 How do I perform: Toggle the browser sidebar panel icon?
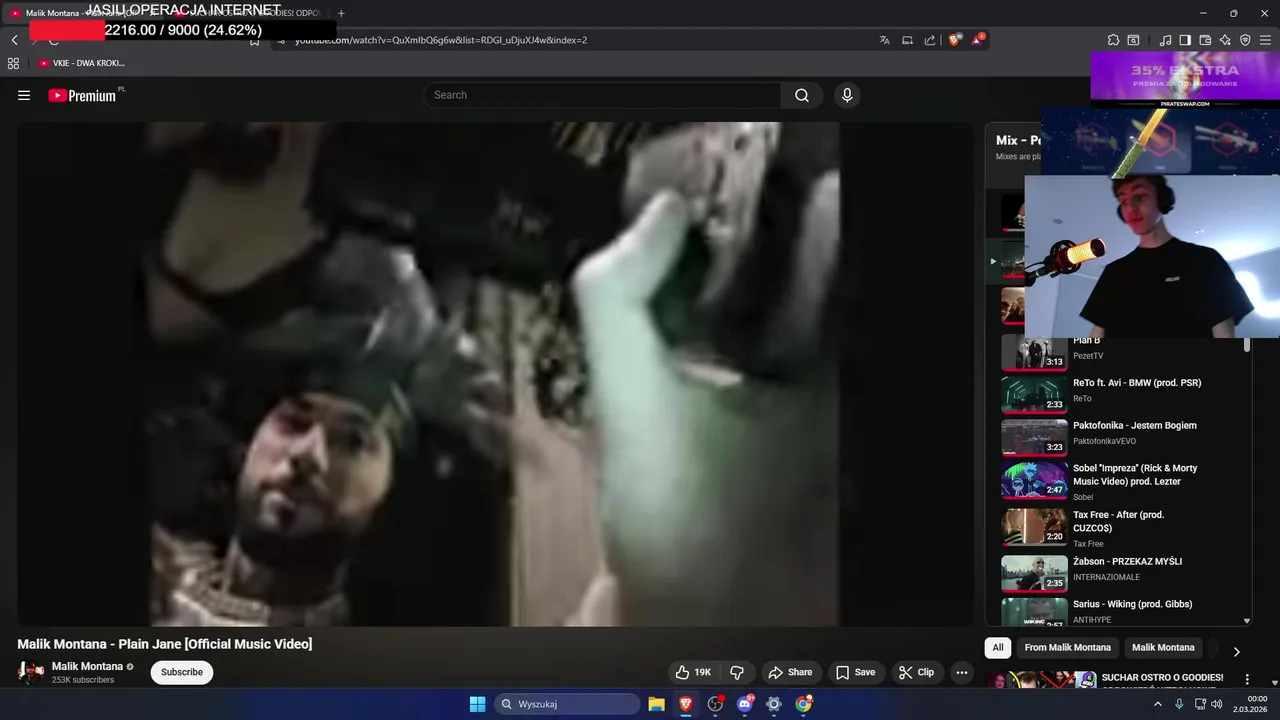1185,40
